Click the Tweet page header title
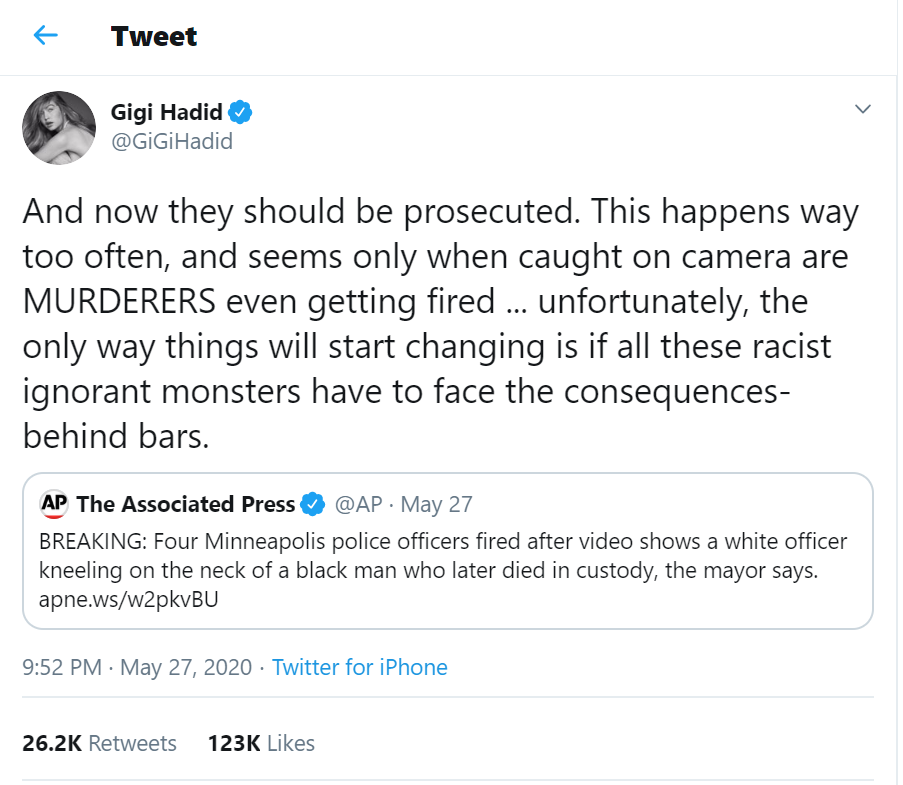This screenshot has width=903, height=785. (x=154, y=36)
